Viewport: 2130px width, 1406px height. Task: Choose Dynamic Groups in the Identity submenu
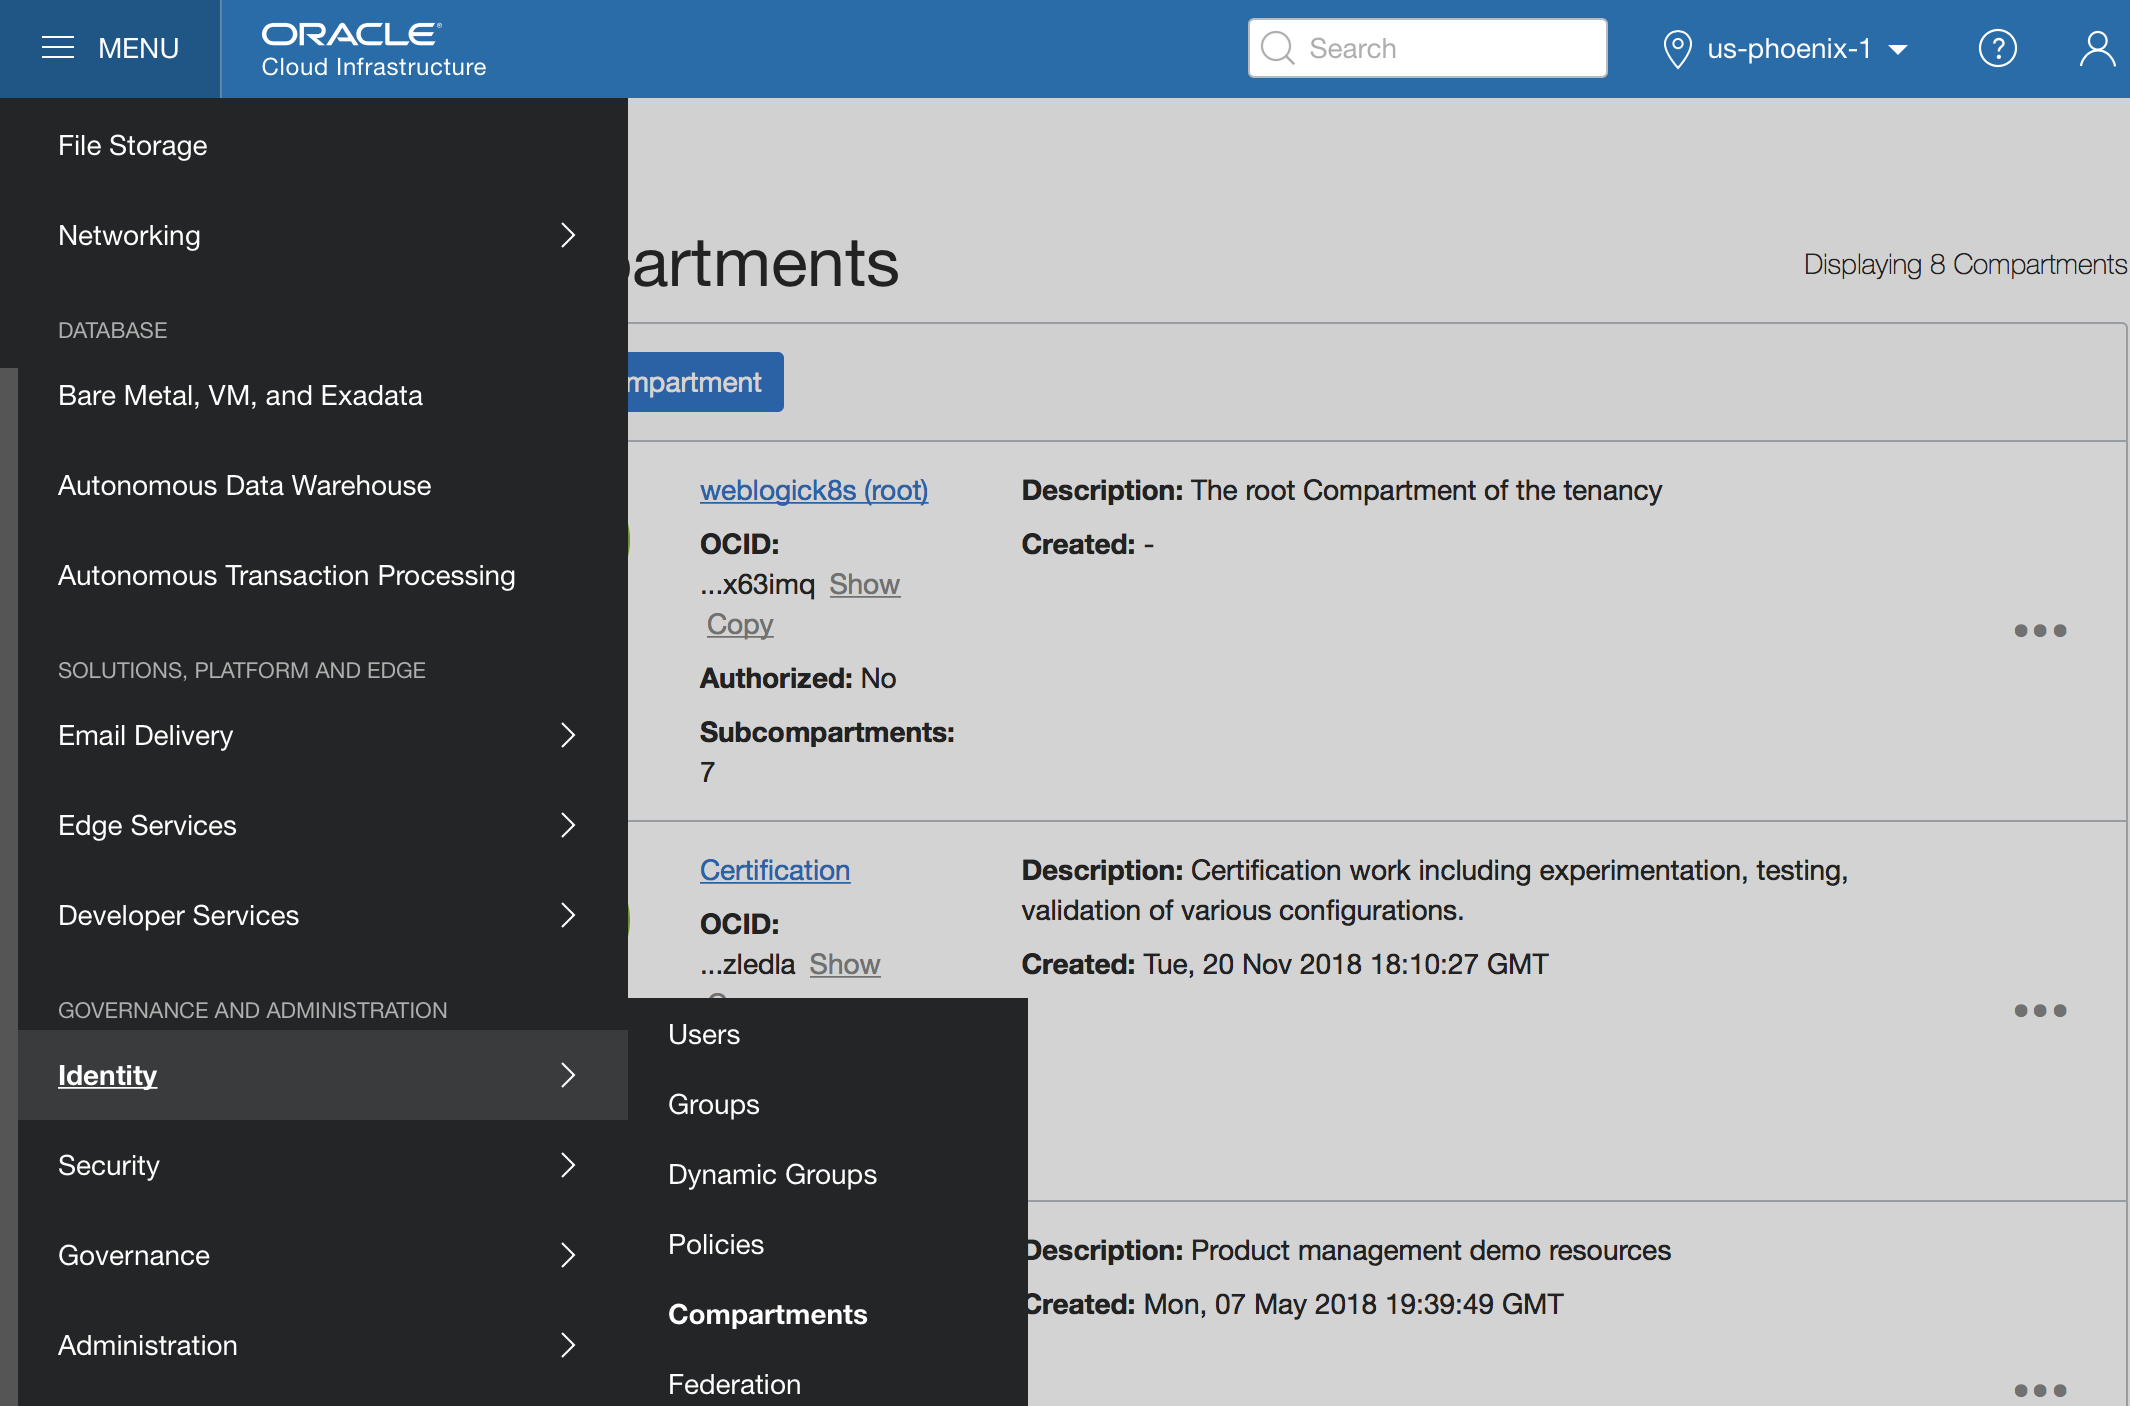772,1174
